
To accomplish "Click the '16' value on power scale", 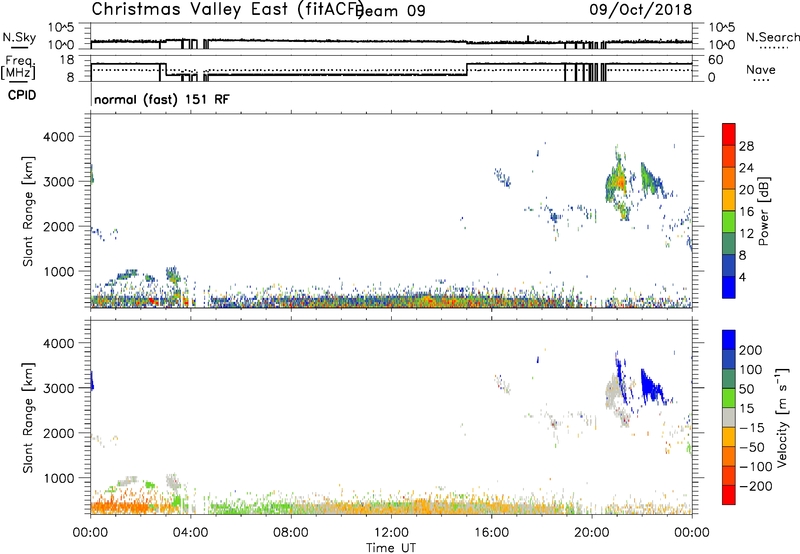I will tap(746, 212).
